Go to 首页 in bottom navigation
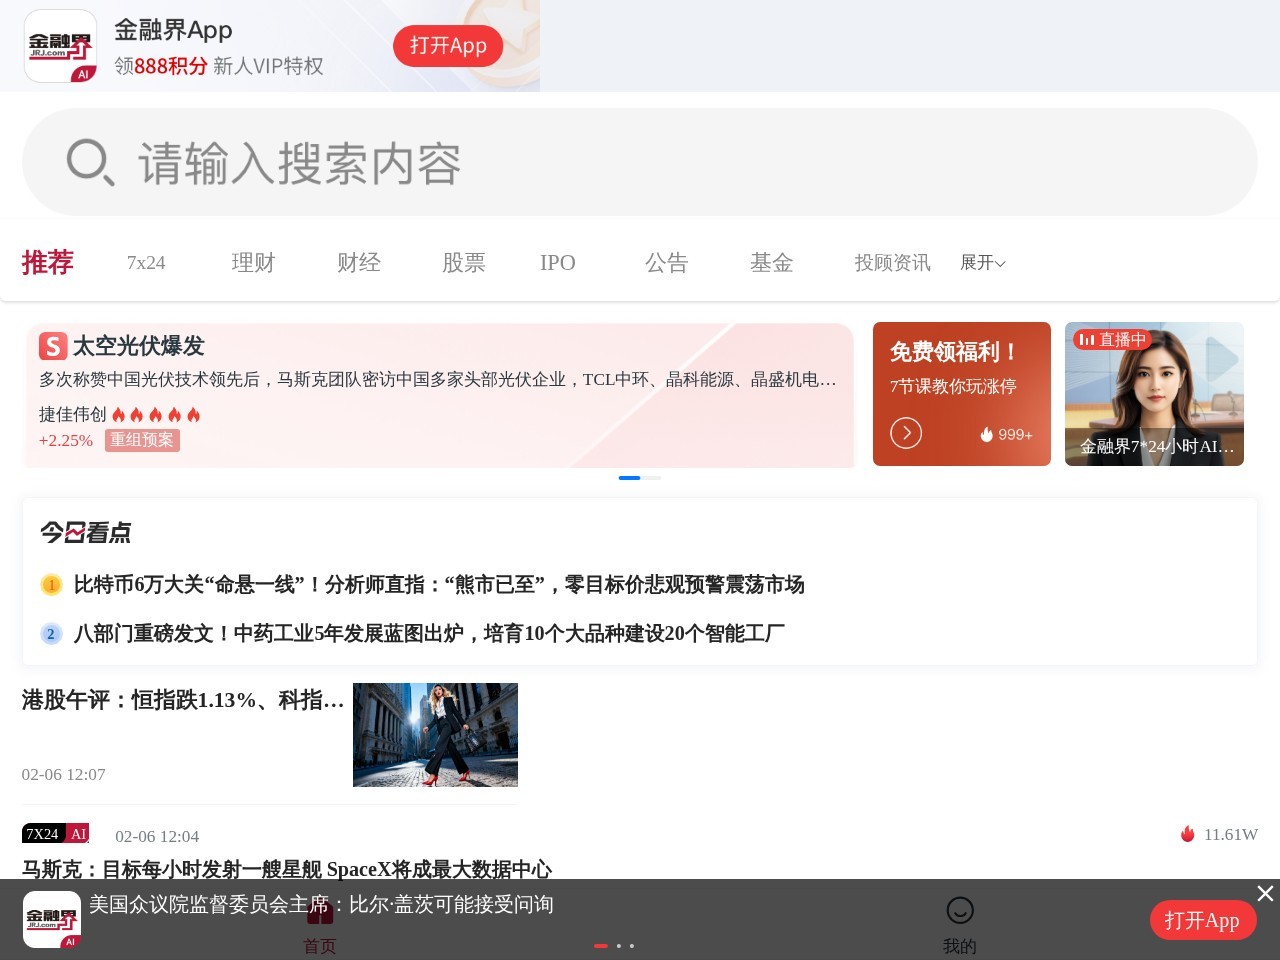 click(x=320, y=927)
